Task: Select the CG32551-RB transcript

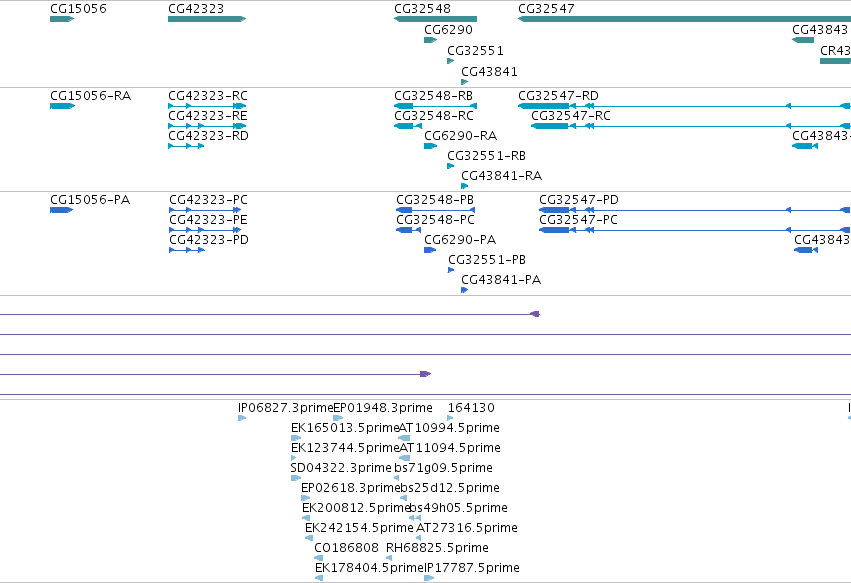Action: click(450, 166)
